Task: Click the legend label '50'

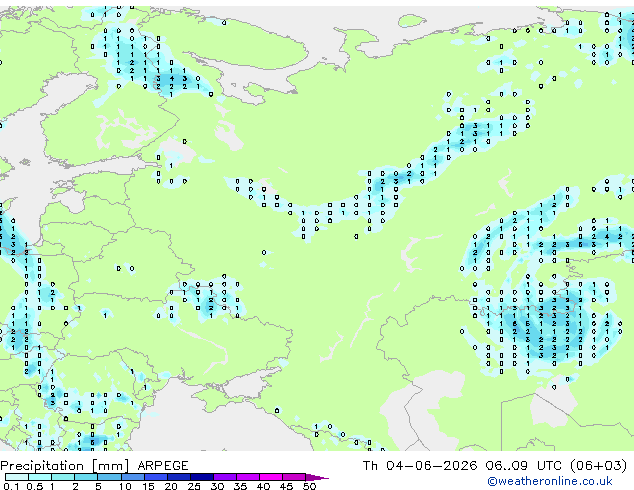Action: [x=309, y=486]
